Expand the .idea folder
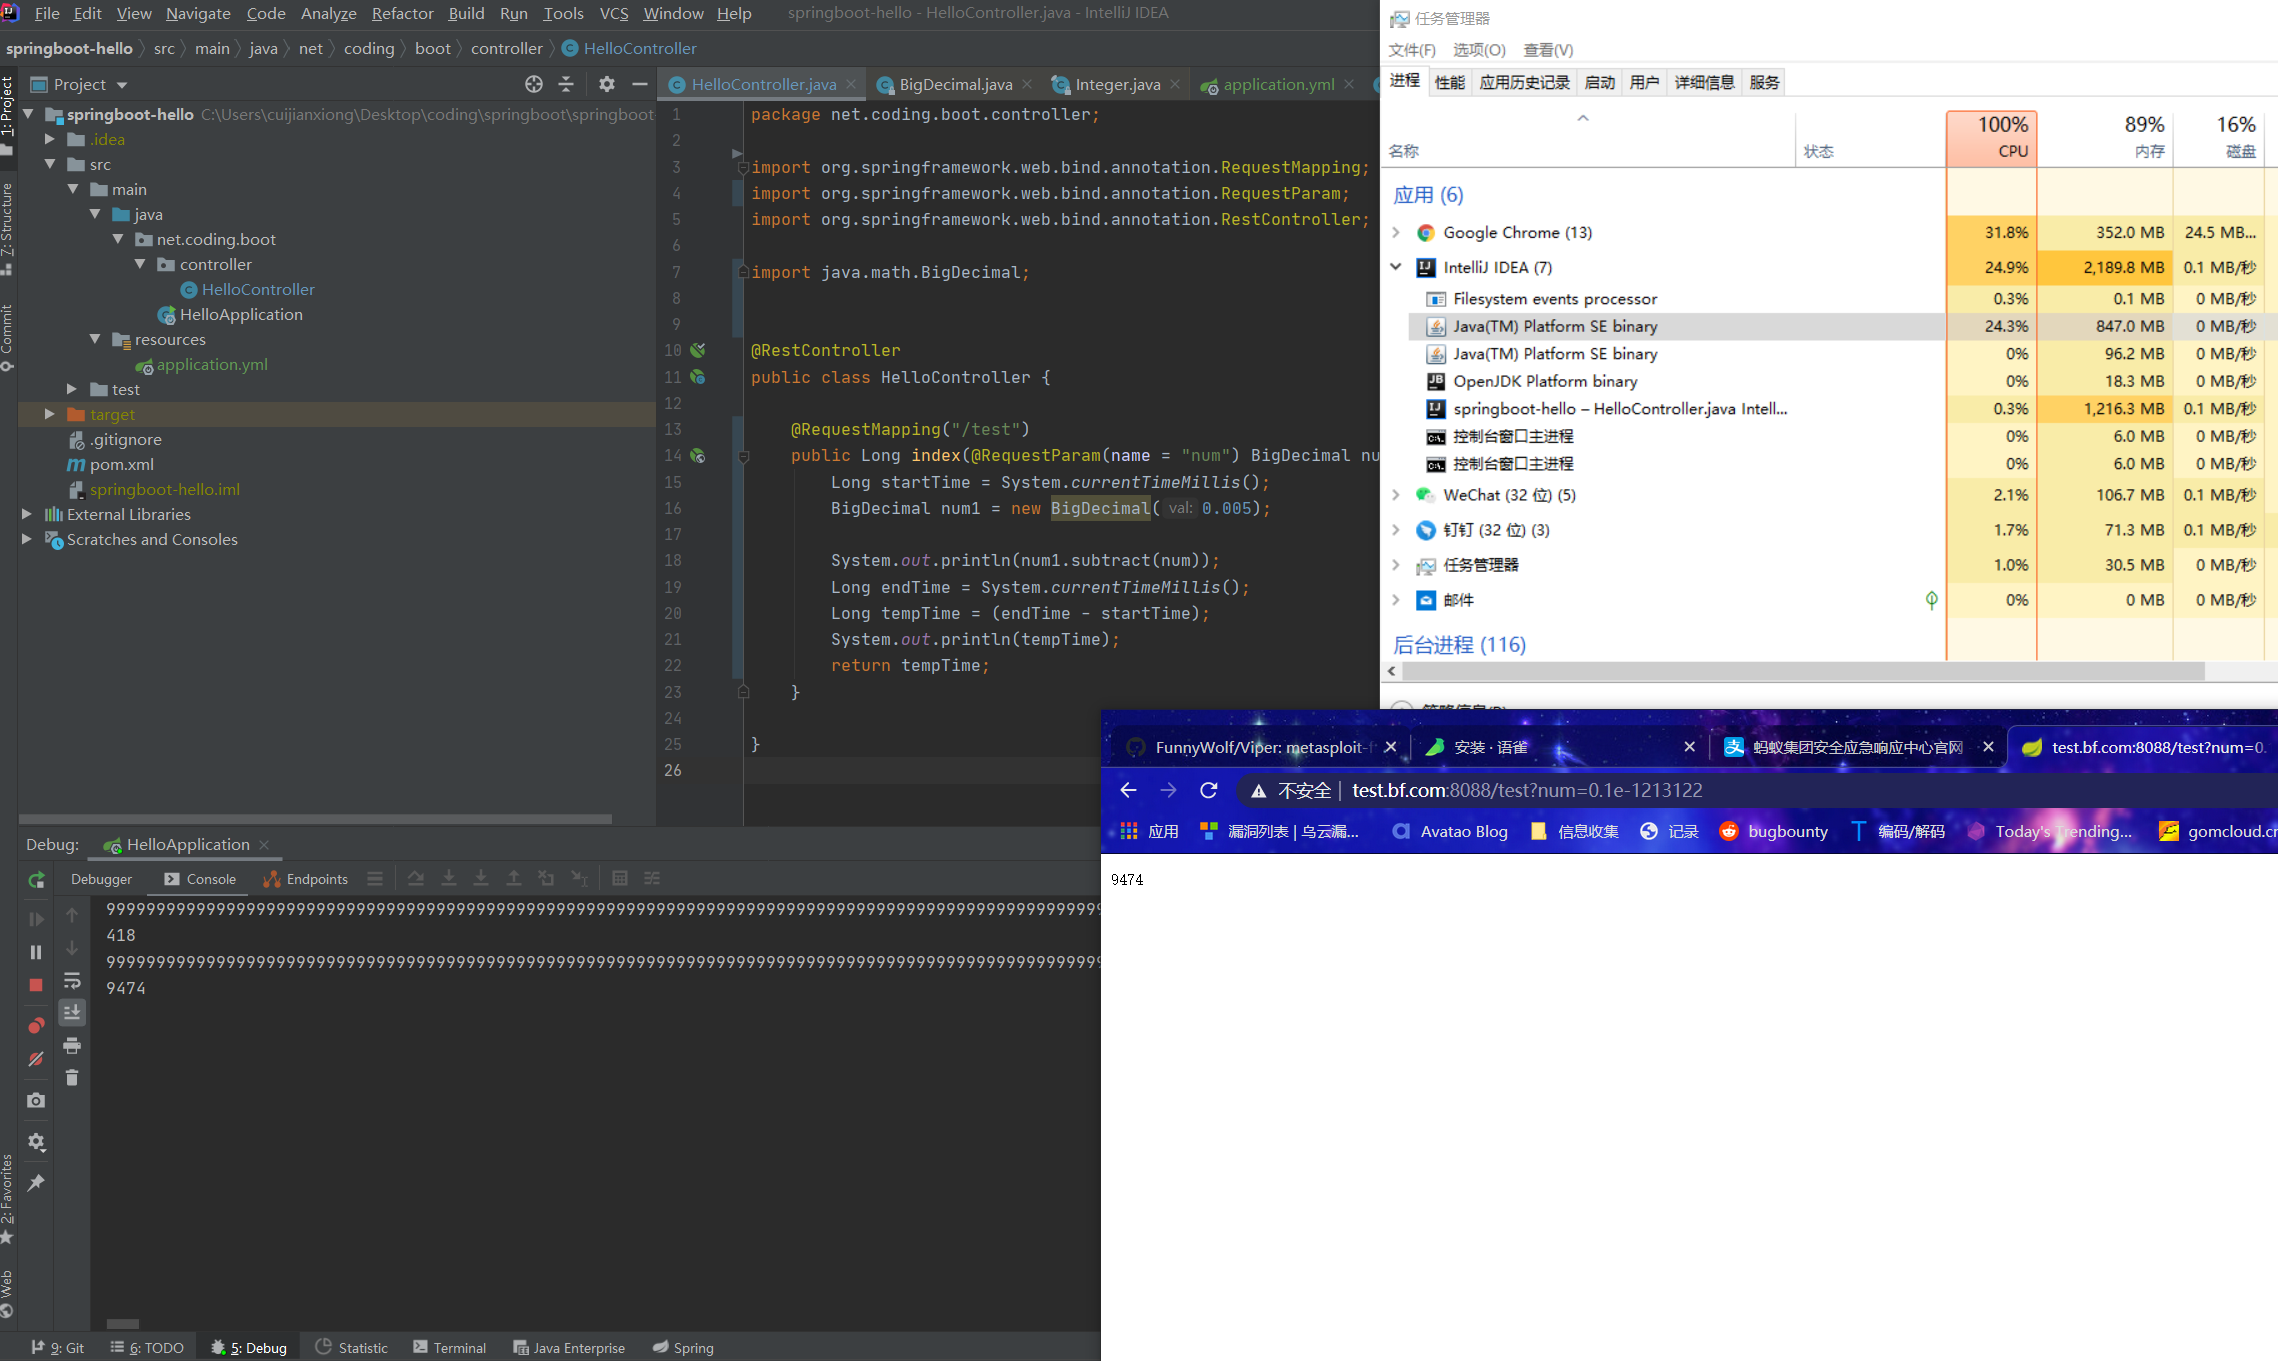The height and width of the screenshot is (1361, 2278). [50, 139]
